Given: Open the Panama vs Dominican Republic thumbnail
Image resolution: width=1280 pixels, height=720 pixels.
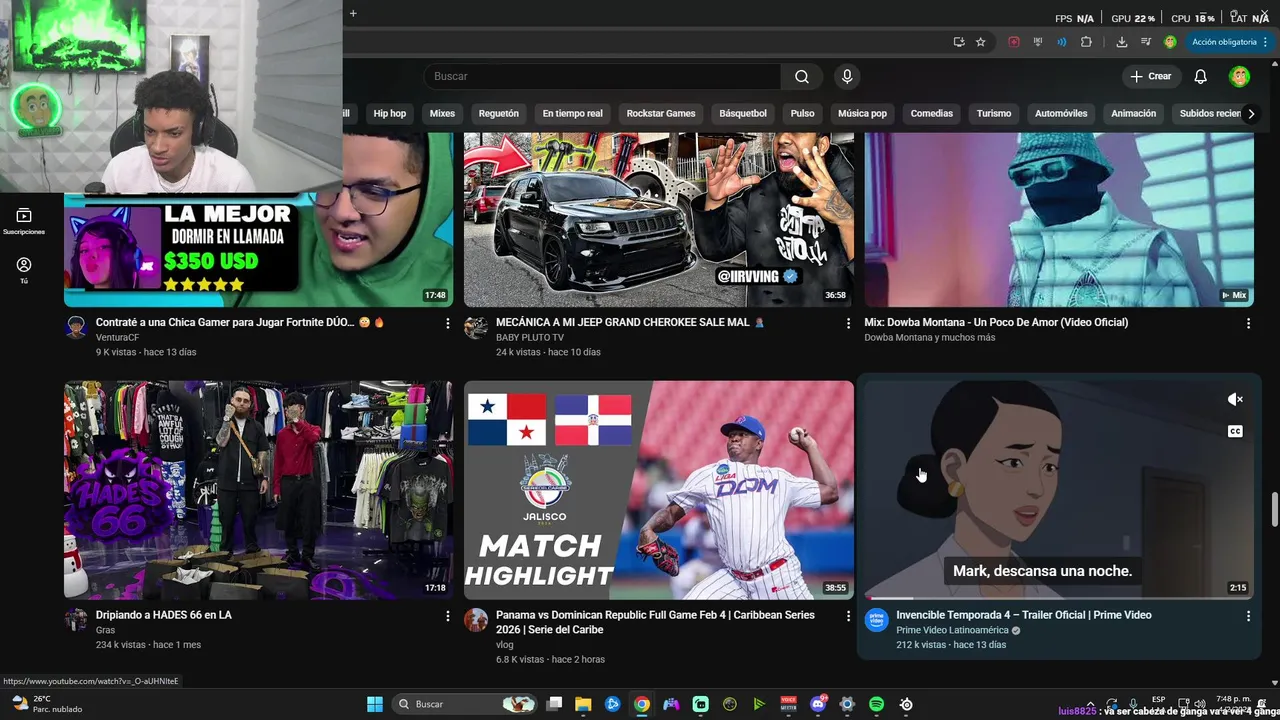Looking at the screenshot, I should (x=659, y=490).
